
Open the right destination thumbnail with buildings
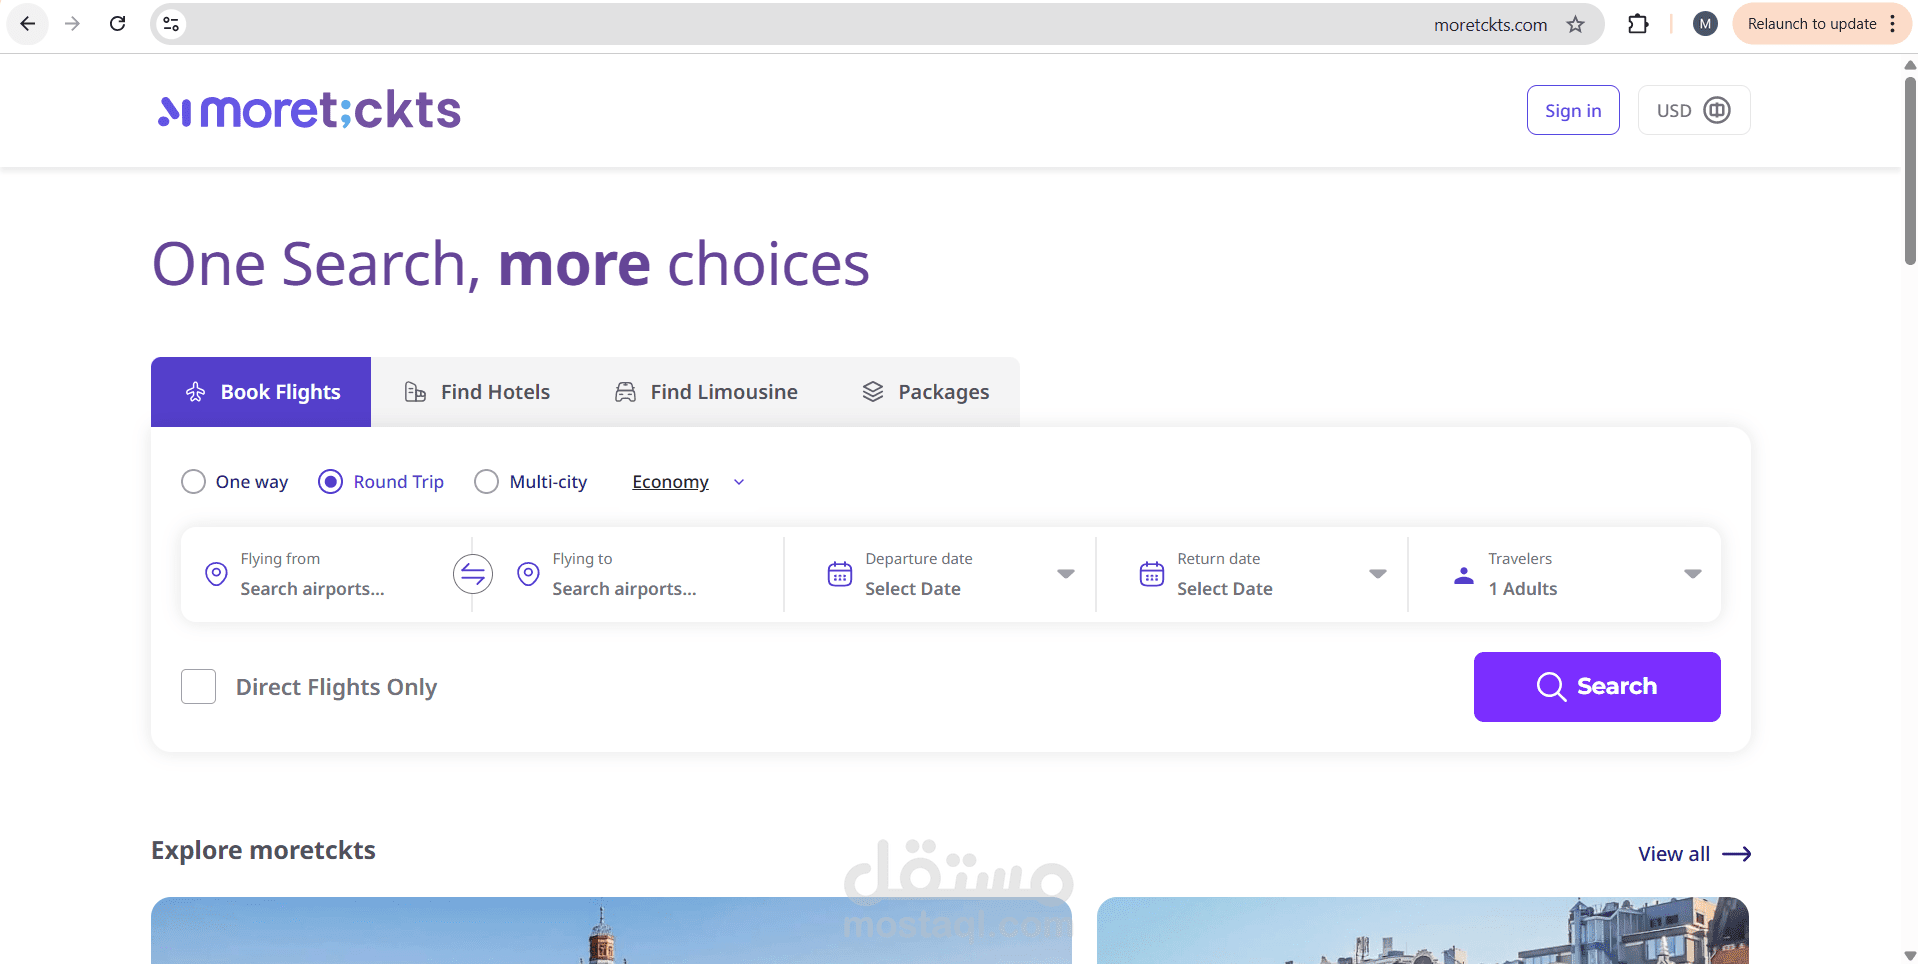tap(1423, 930)
